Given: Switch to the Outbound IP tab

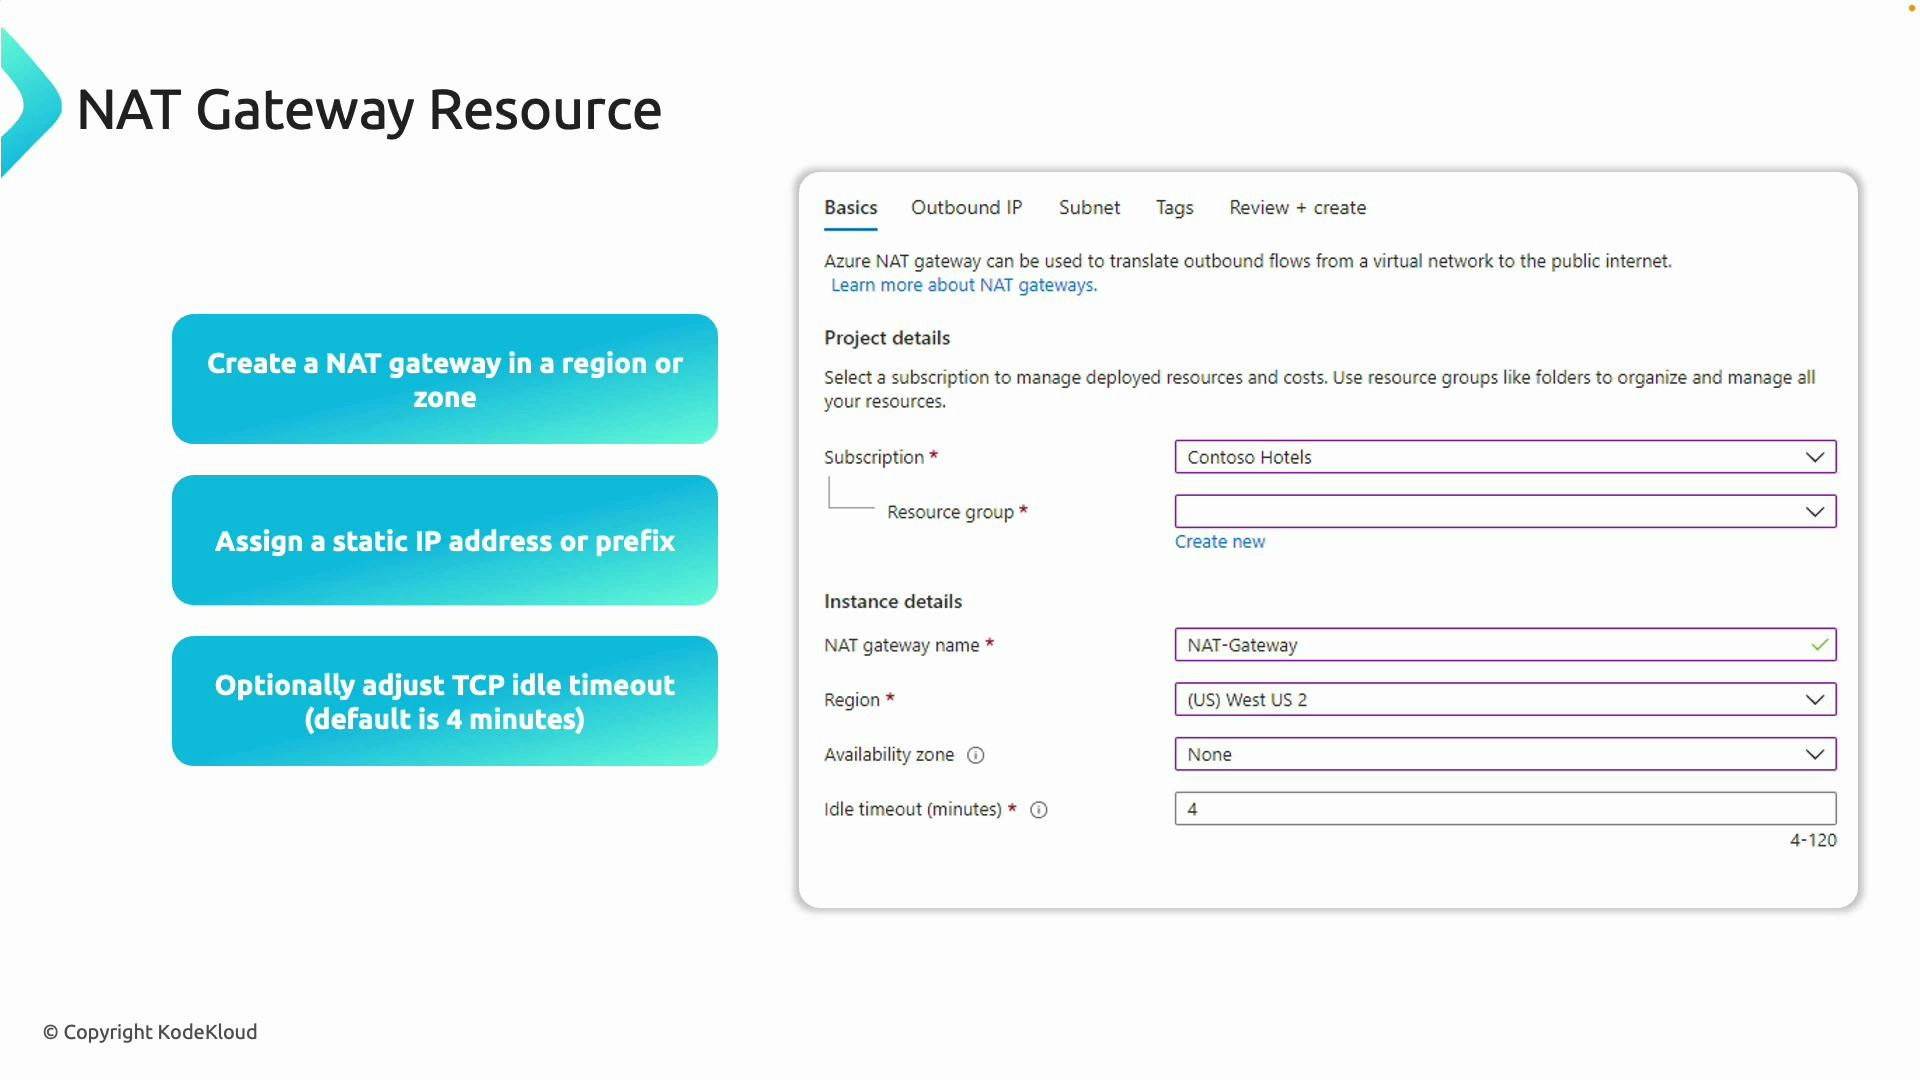Looking at the screenshot, I should tap(966, 208).
